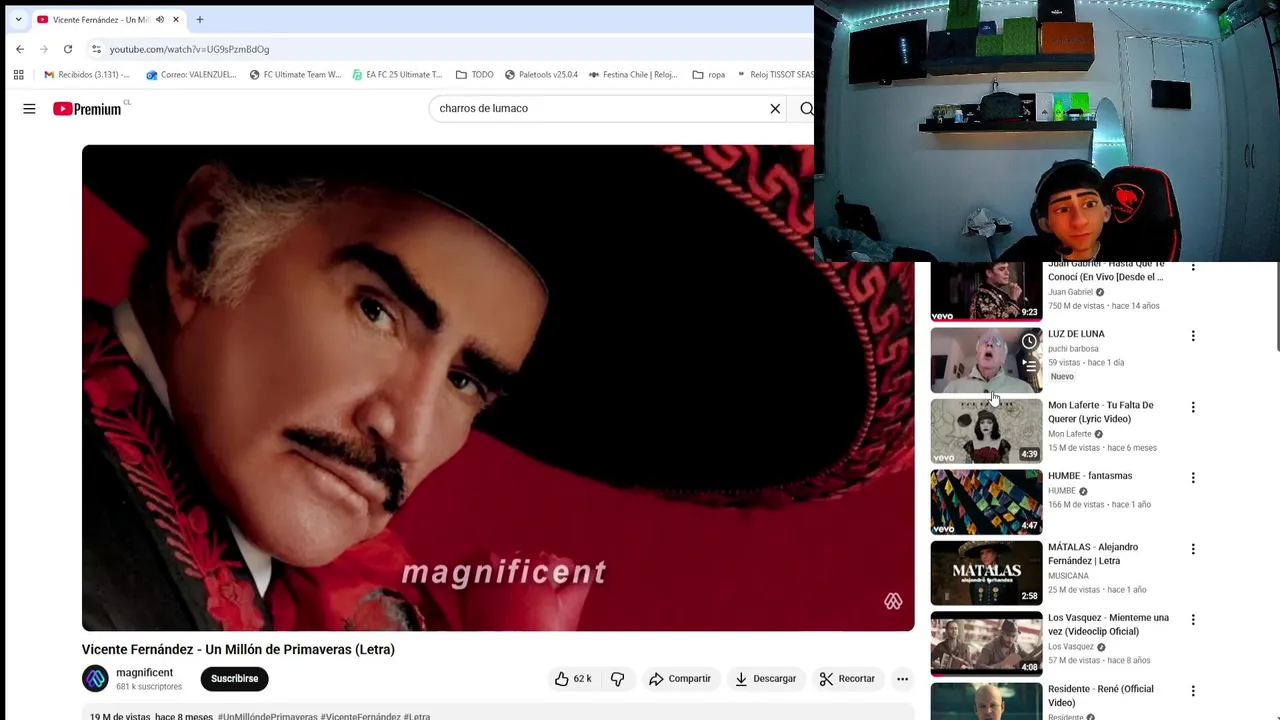The height and width of the screenshot is (720, 1280).
Task: Open Mon Laferte Tu Falta De Querer title
Action: (1100, 412)
